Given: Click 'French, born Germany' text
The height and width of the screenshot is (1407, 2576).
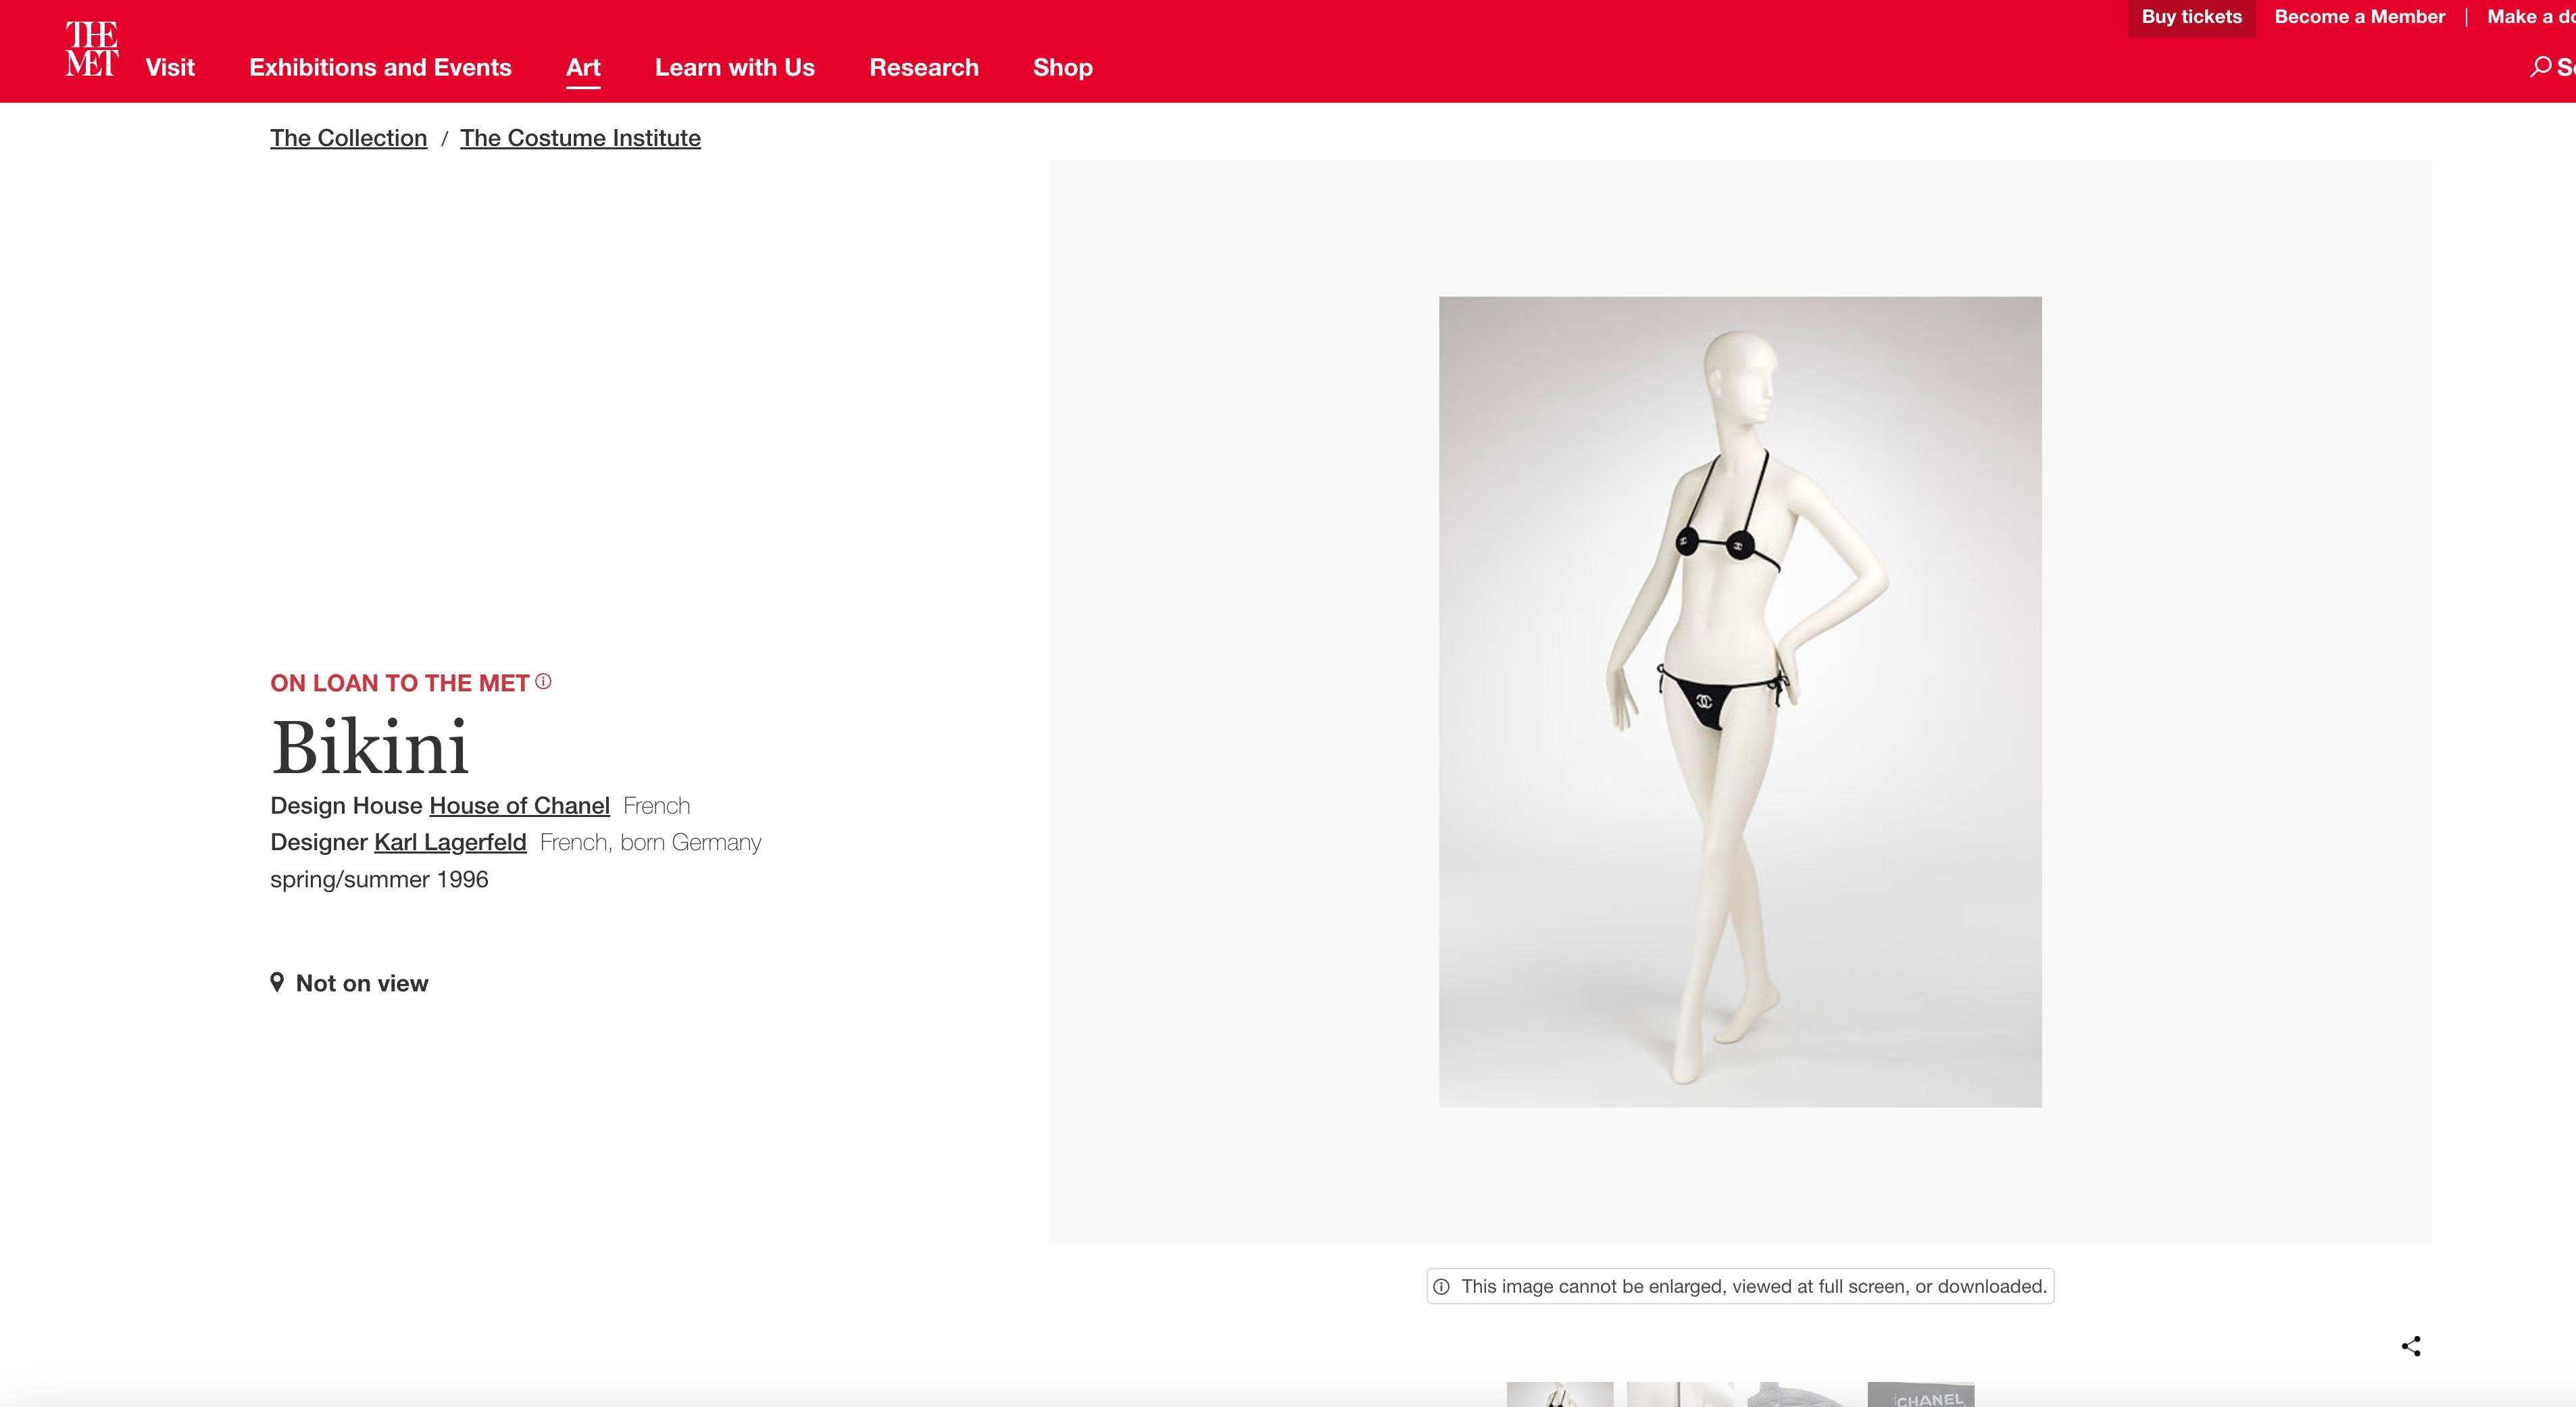Looking at the screenshot, I should pyautogui.click(x=651, y=843).
